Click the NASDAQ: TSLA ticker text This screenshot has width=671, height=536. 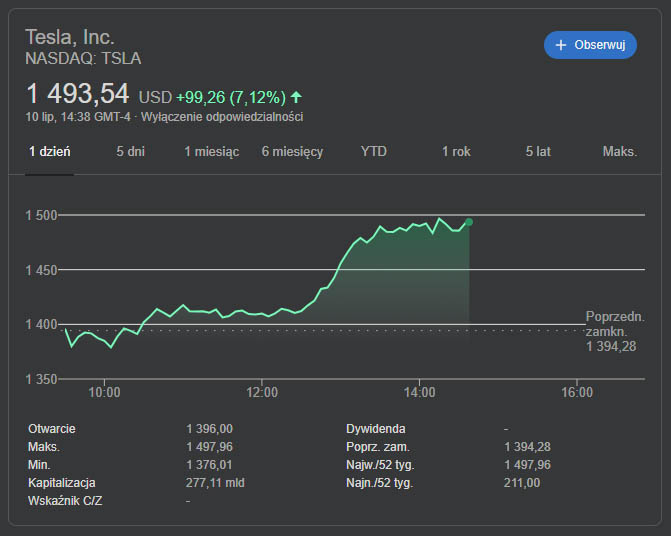[83, 59]
